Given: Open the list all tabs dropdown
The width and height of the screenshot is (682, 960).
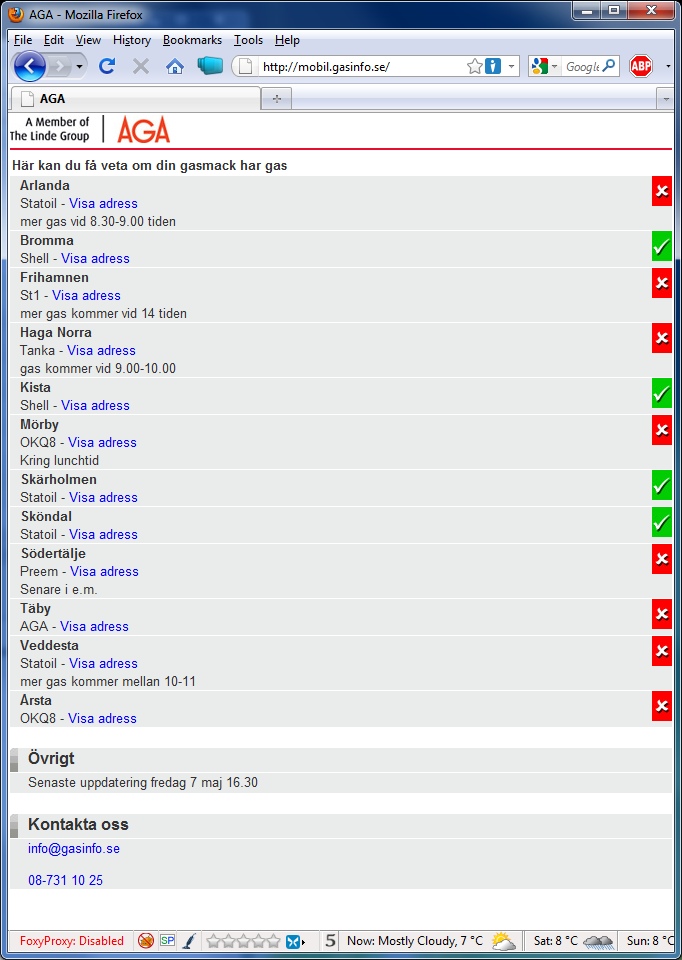Looking at the screenshot, I should point(665,99).
